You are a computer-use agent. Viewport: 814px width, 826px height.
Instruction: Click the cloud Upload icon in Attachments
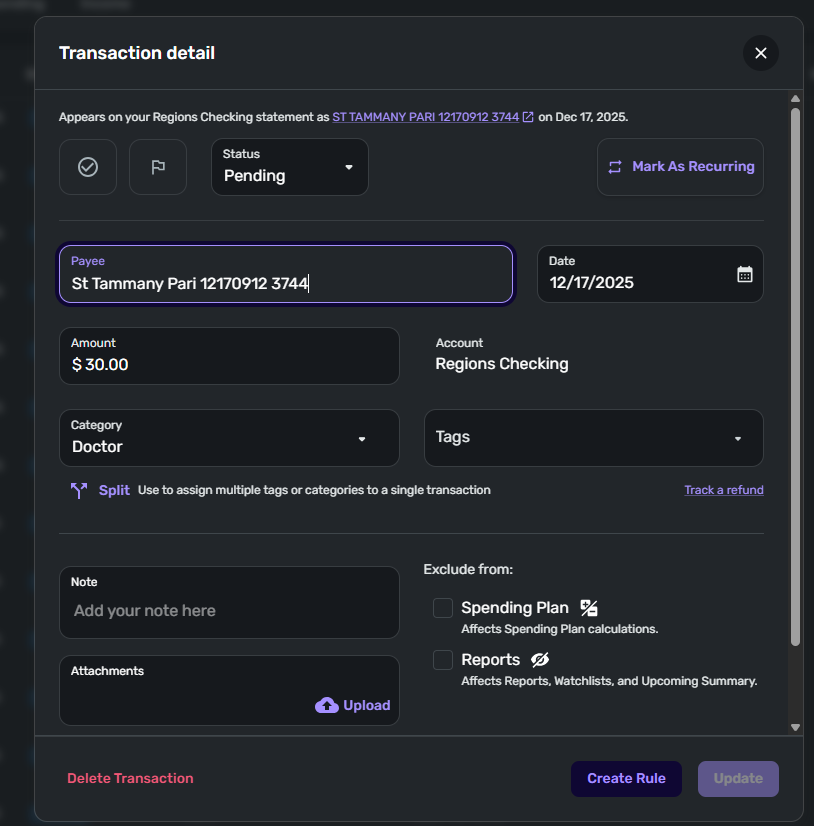(x=327, y=705)
